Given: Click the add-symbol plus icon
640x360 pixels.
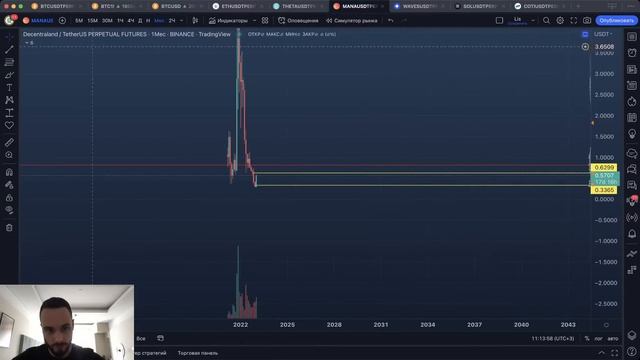Looking at the screenshot, I should 62,20.
